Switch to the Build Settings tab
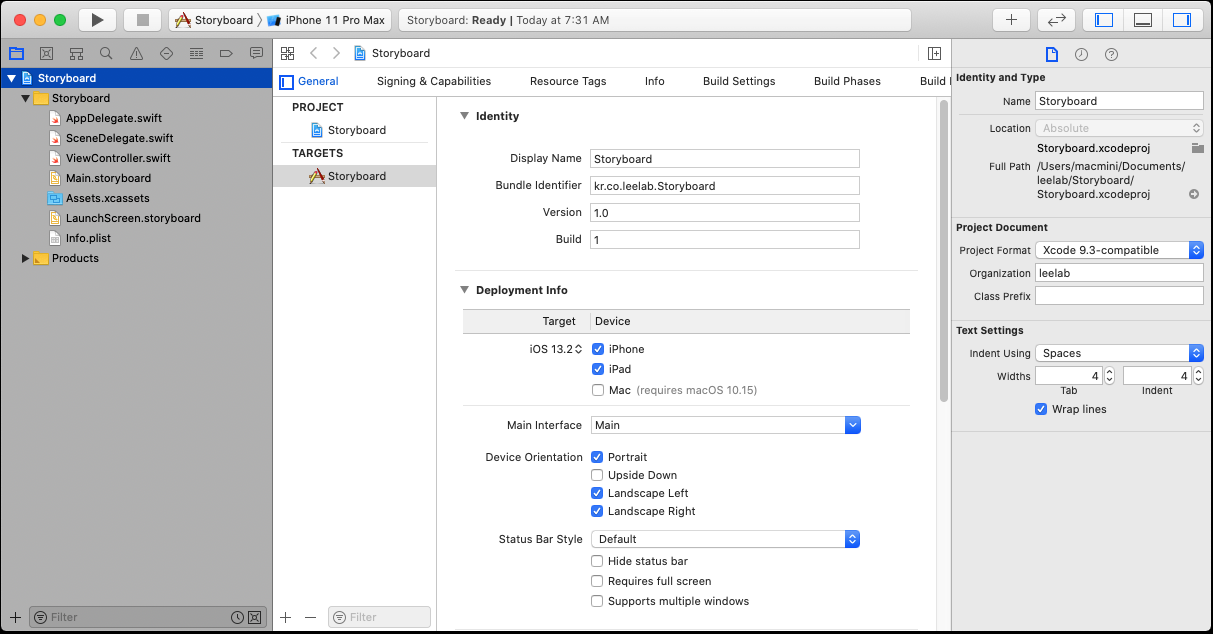This screenshot has height=634, width=1213. click(738, 81)
